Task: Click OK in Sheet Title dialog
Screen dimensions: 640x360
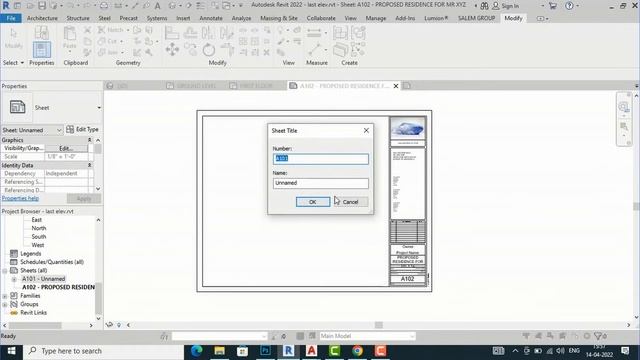Action: 313,202
